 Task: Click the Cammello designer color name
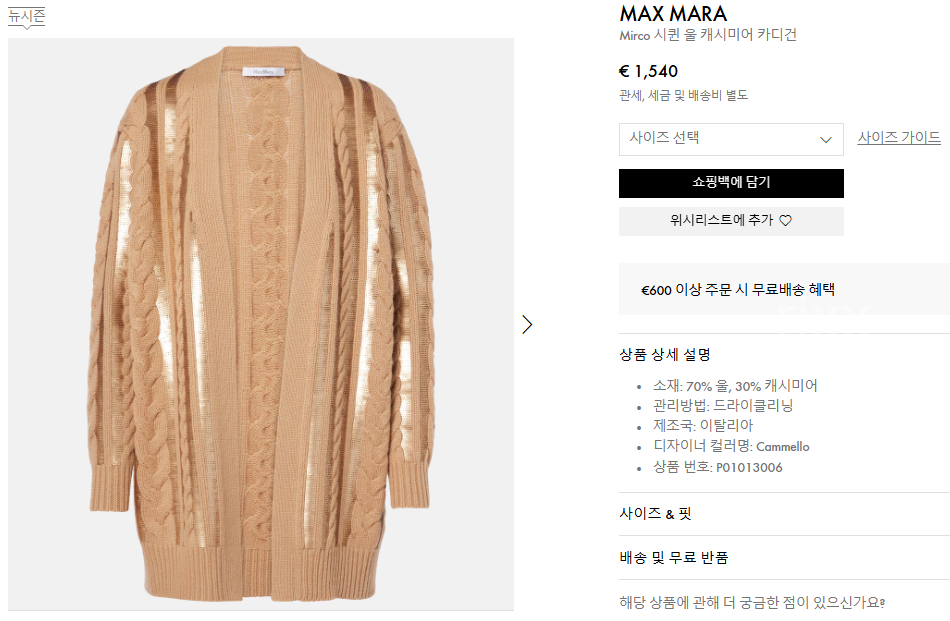tap(782, 447)
